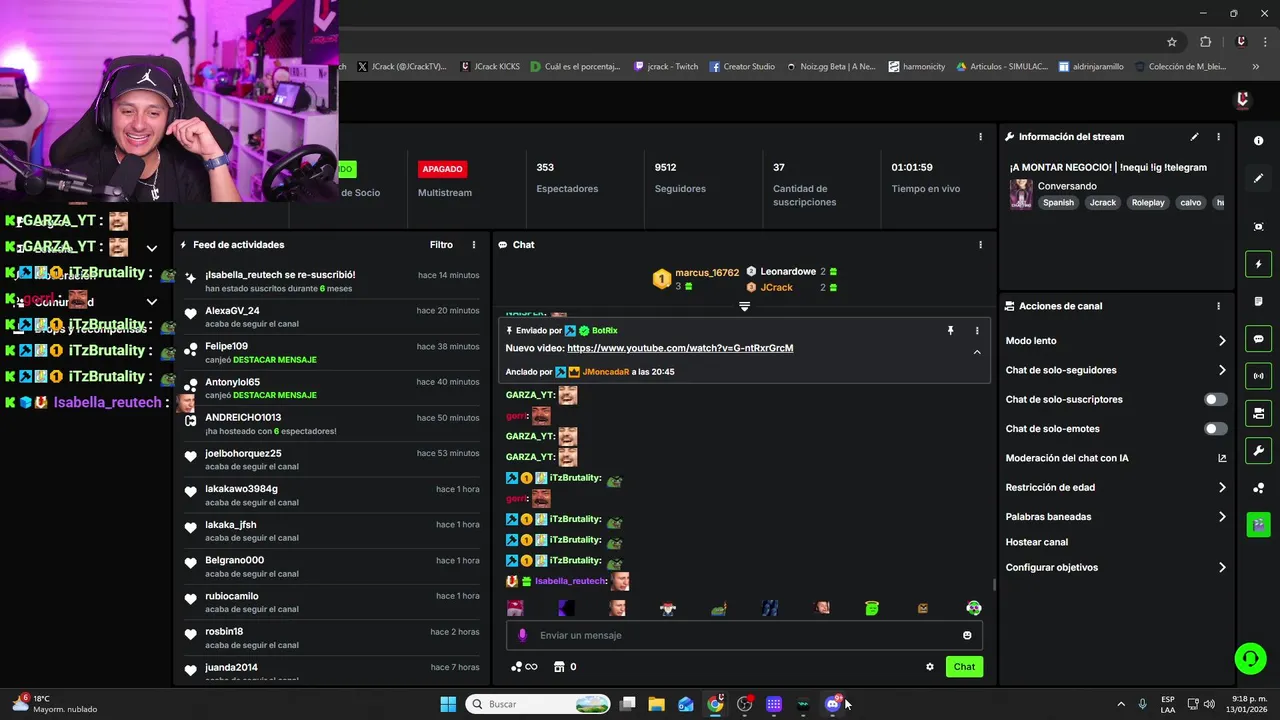
Task: Open Feed de actividades options menu
Action: coord(474,245)
